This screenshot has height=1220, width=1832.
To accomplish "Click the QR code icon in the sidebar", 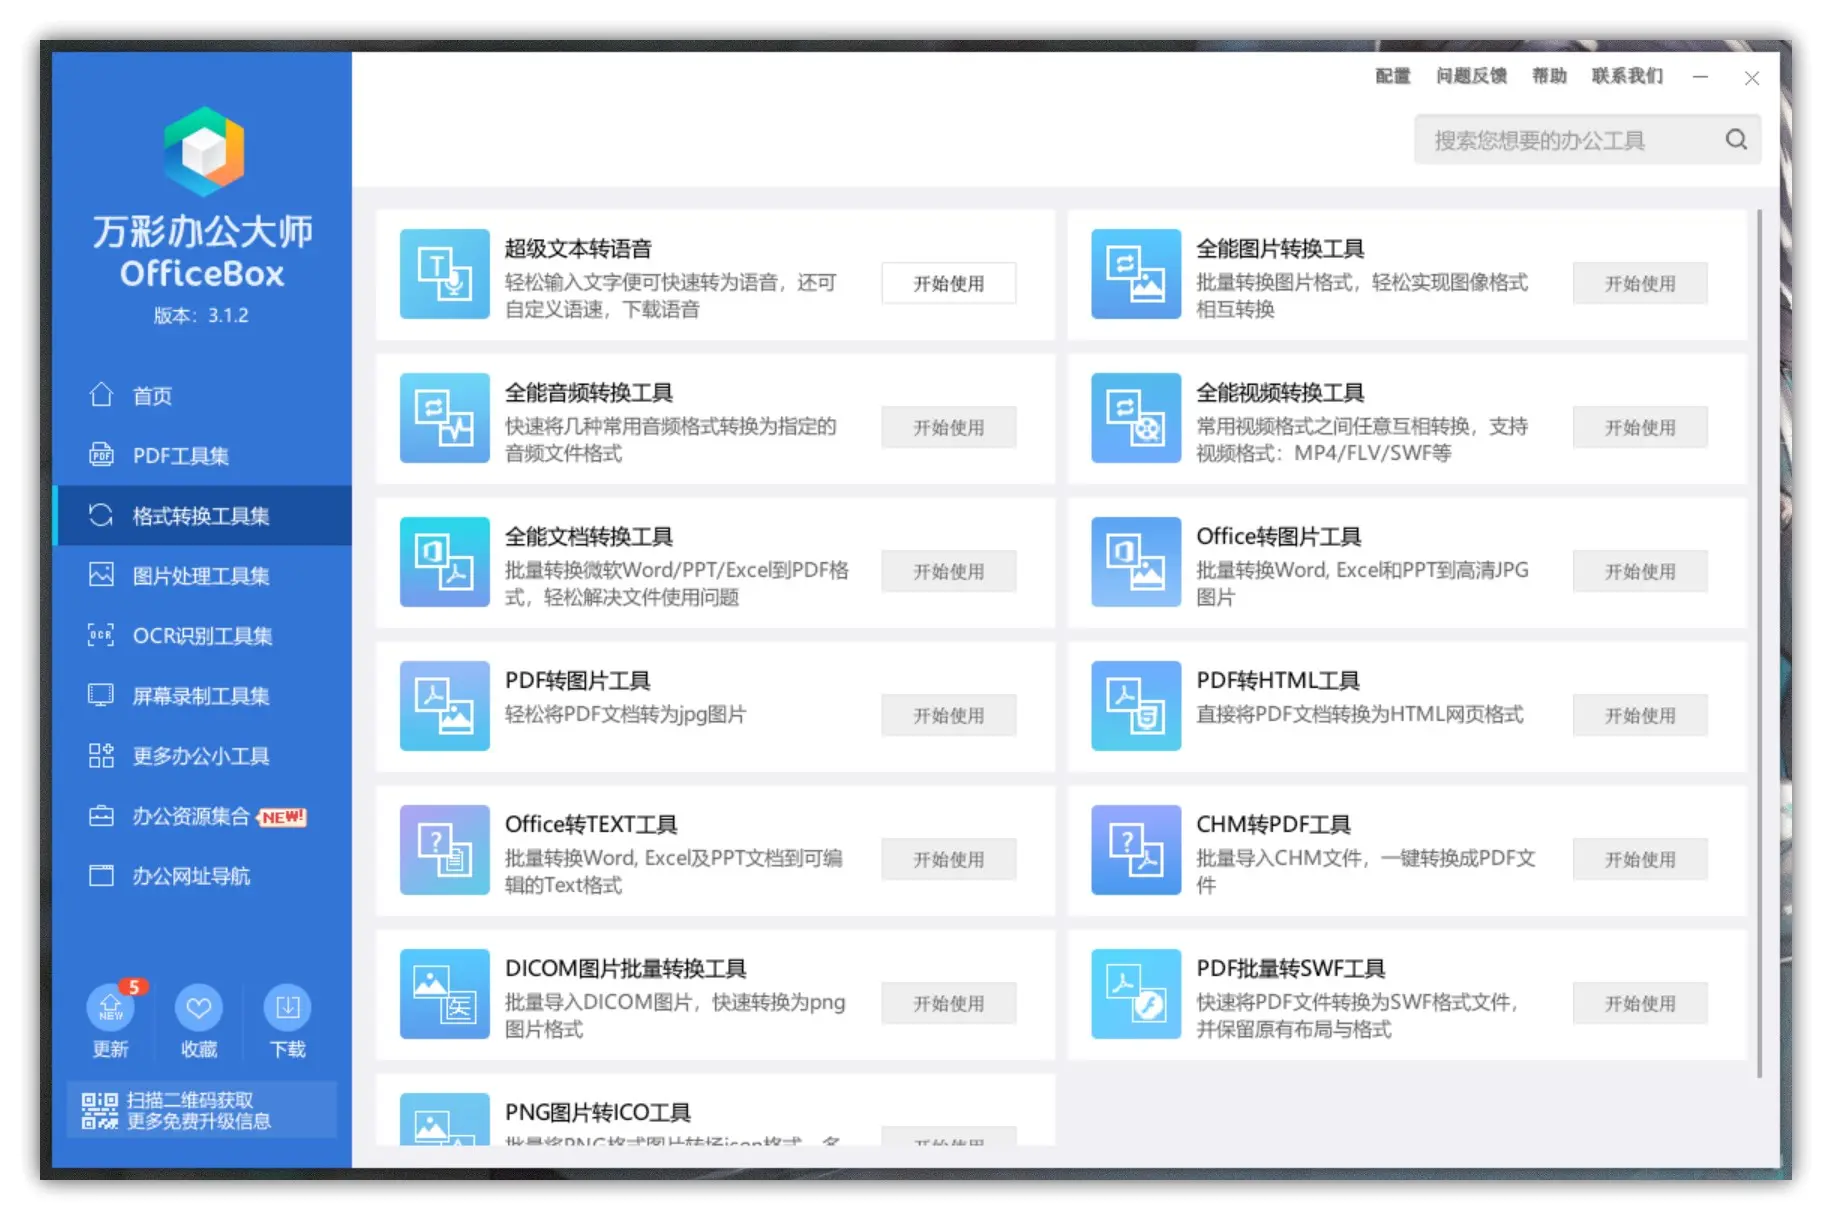I will coord(99,1110).
